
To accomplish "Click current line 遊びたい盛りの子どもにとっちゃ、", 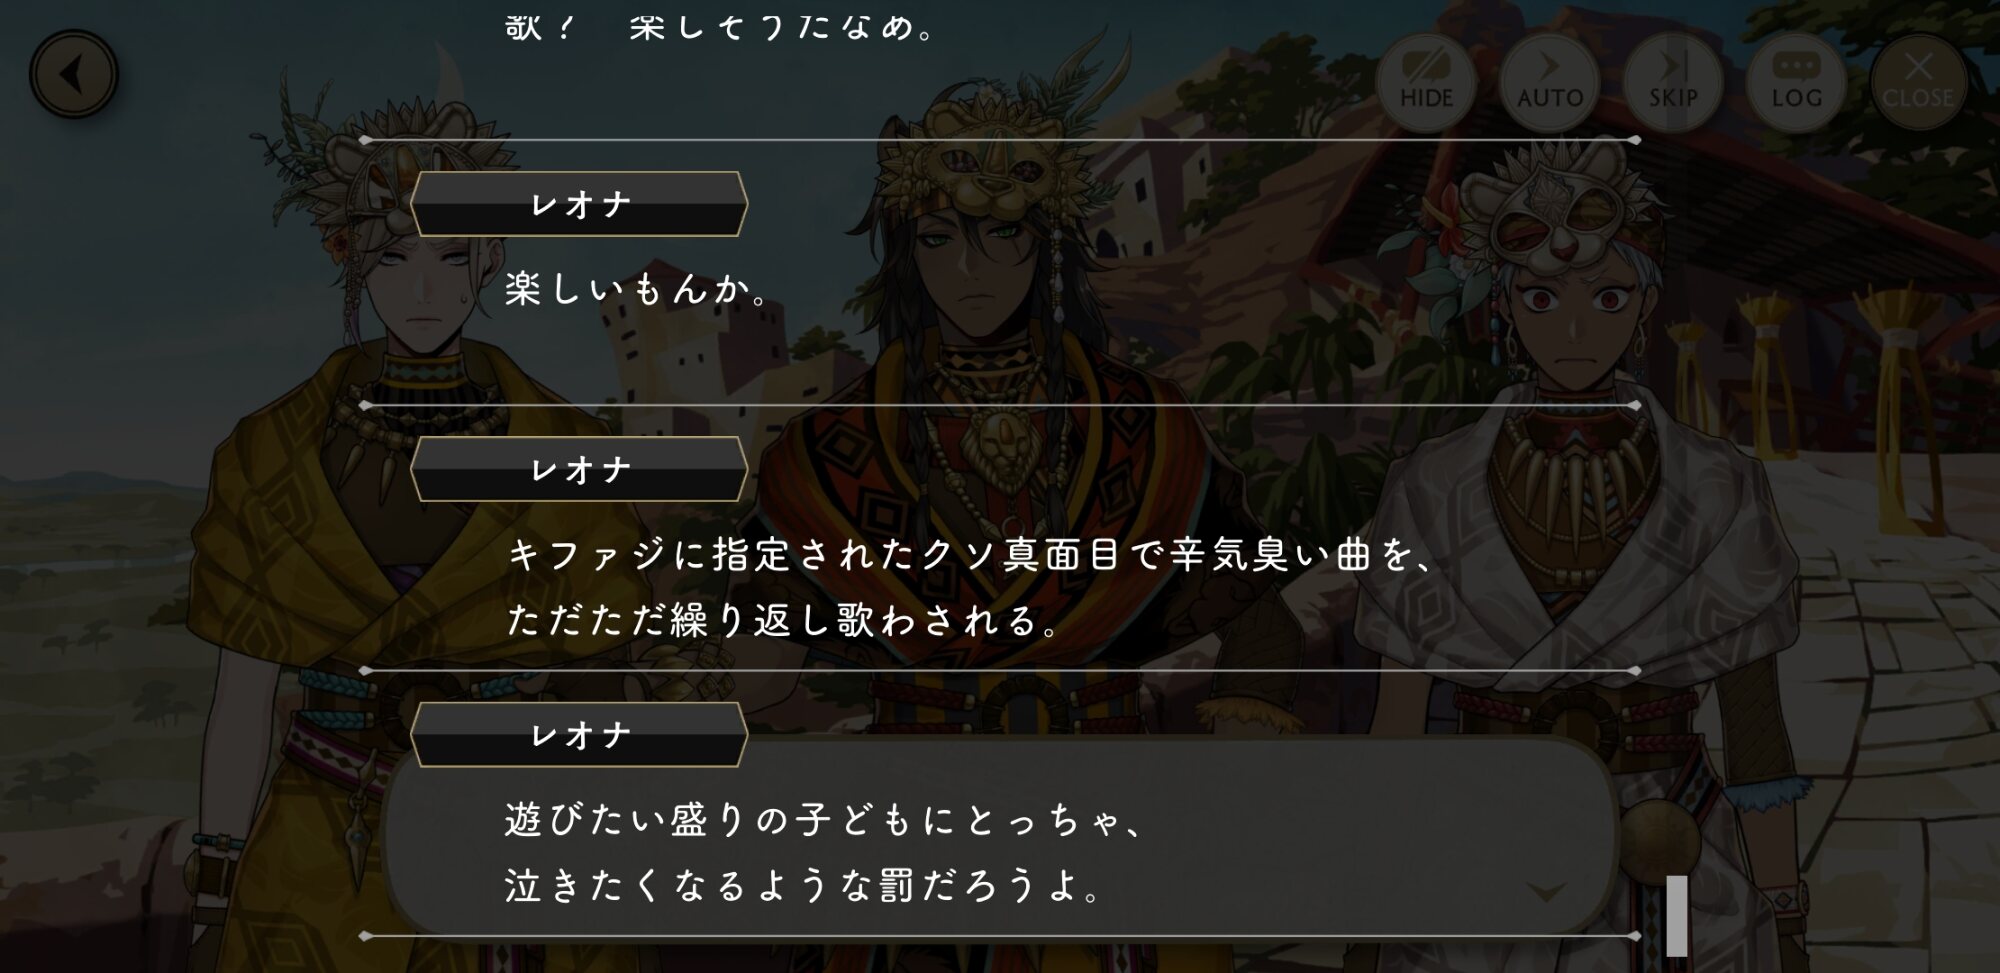I will tap(823, 820).
